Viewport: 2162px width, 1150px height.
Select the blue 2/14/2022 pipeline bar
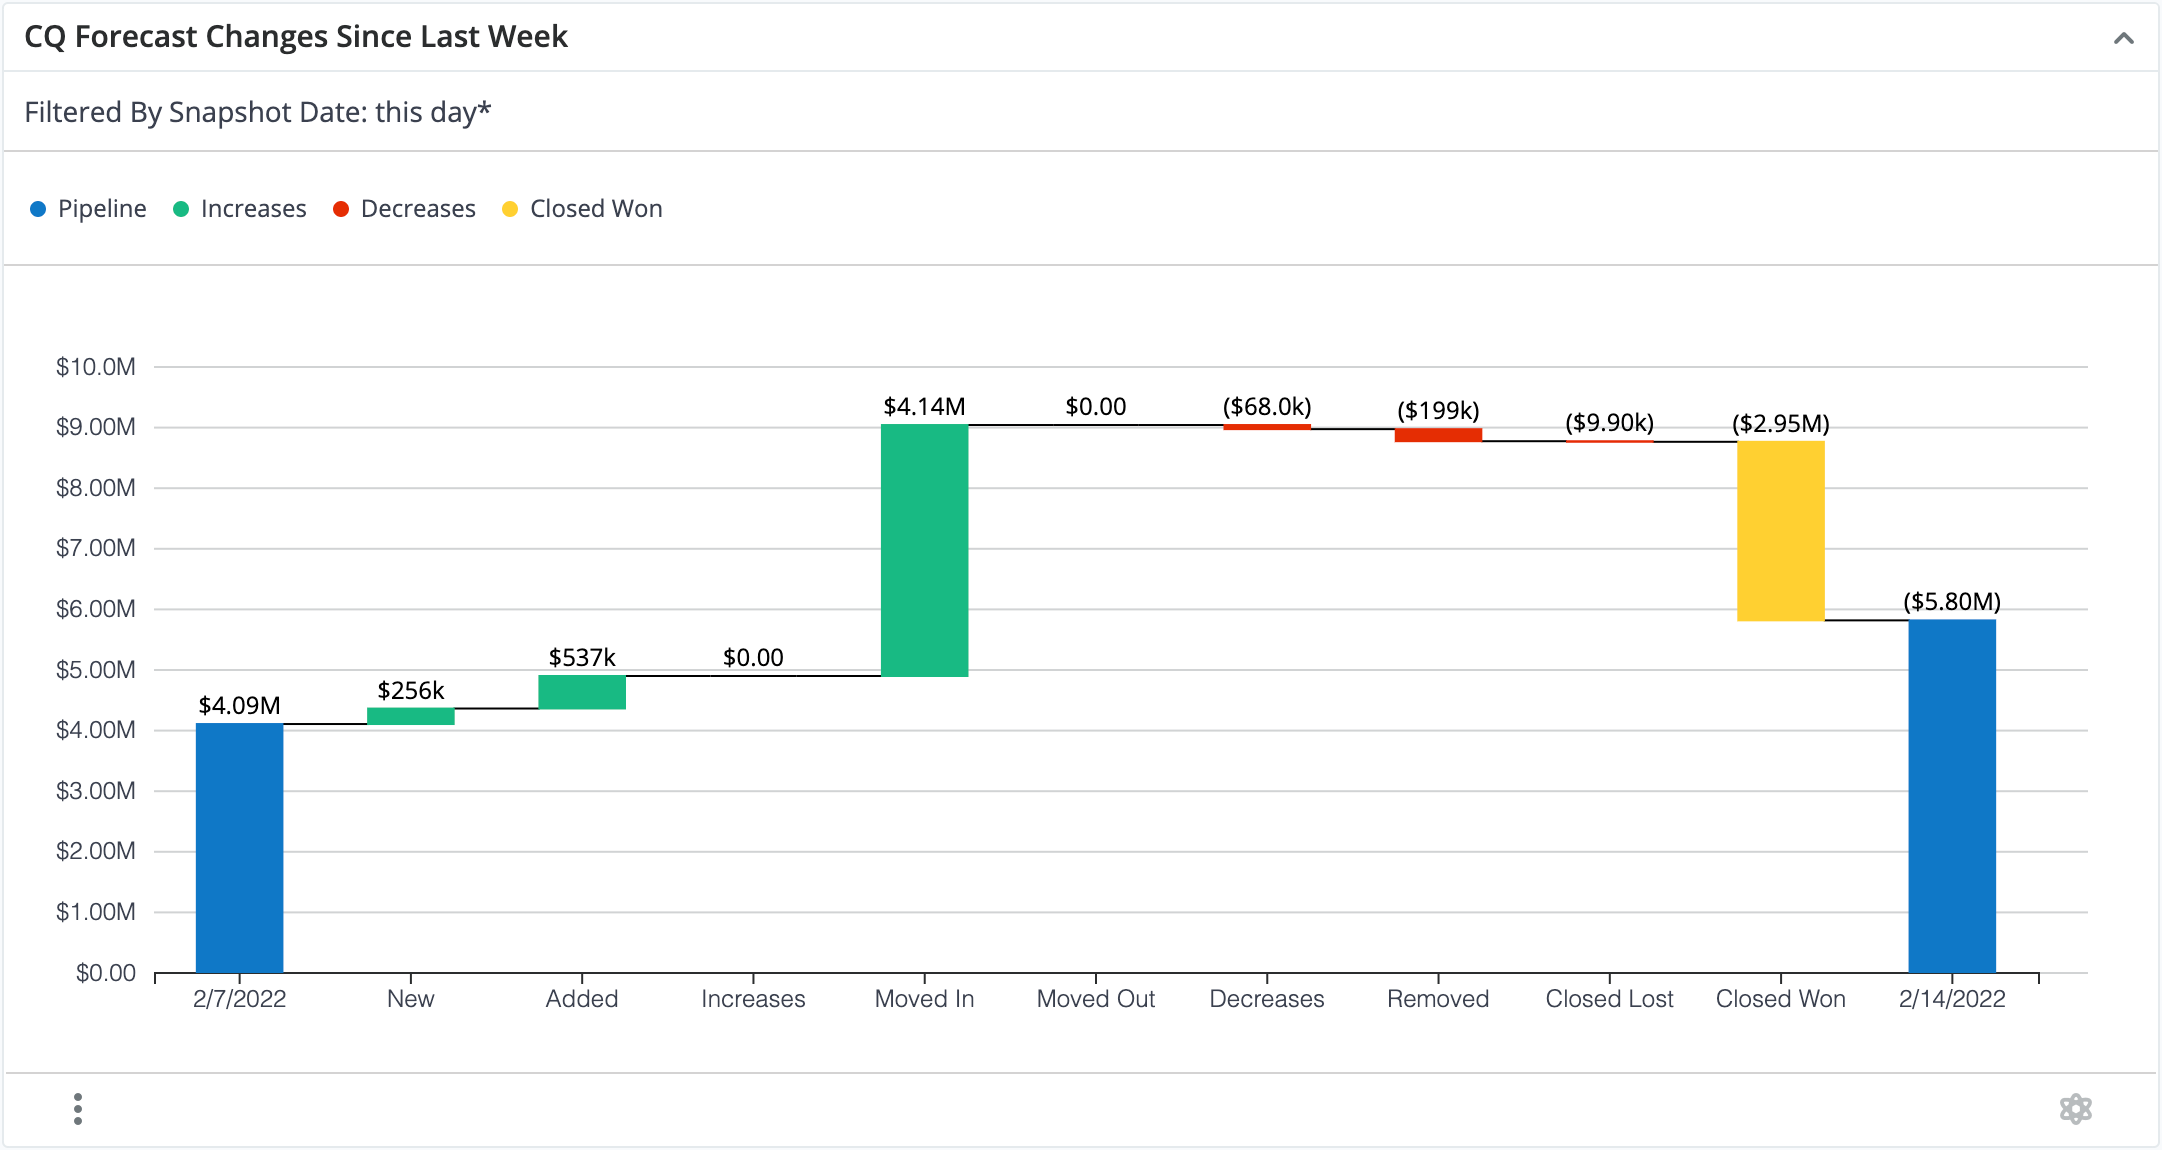1951,796
